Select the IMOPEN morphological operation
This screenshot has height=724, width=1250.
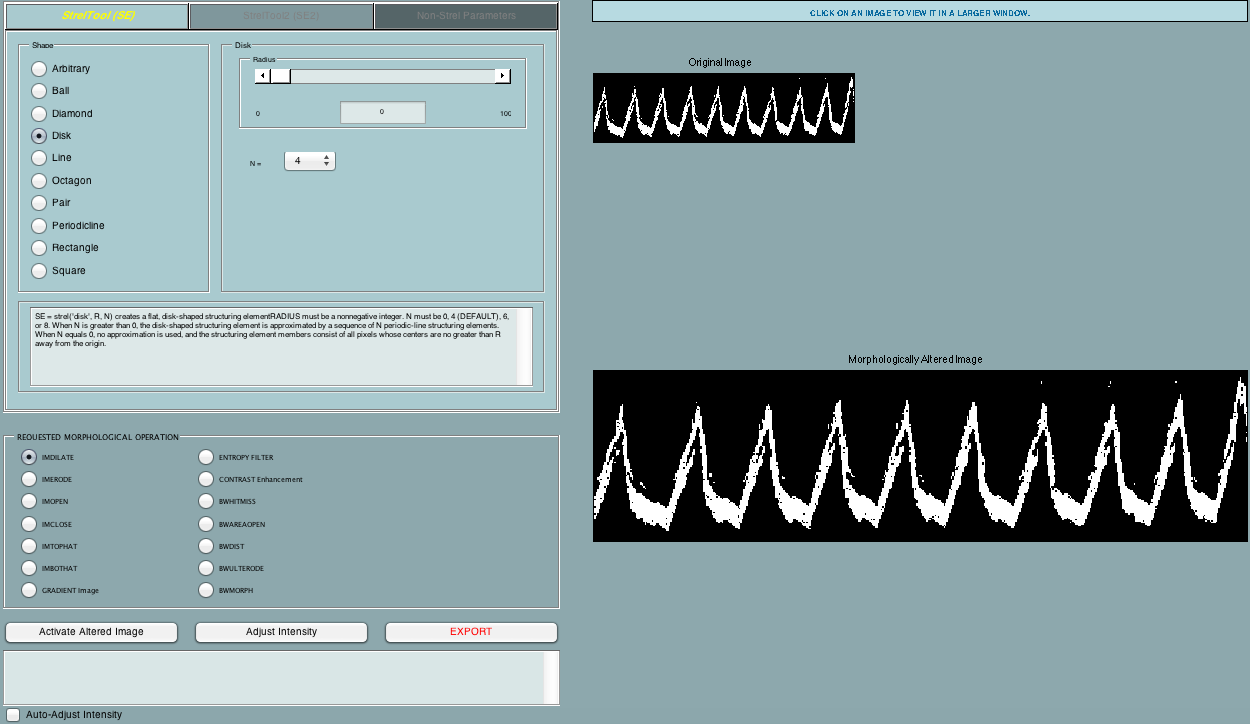coord(28,502)
